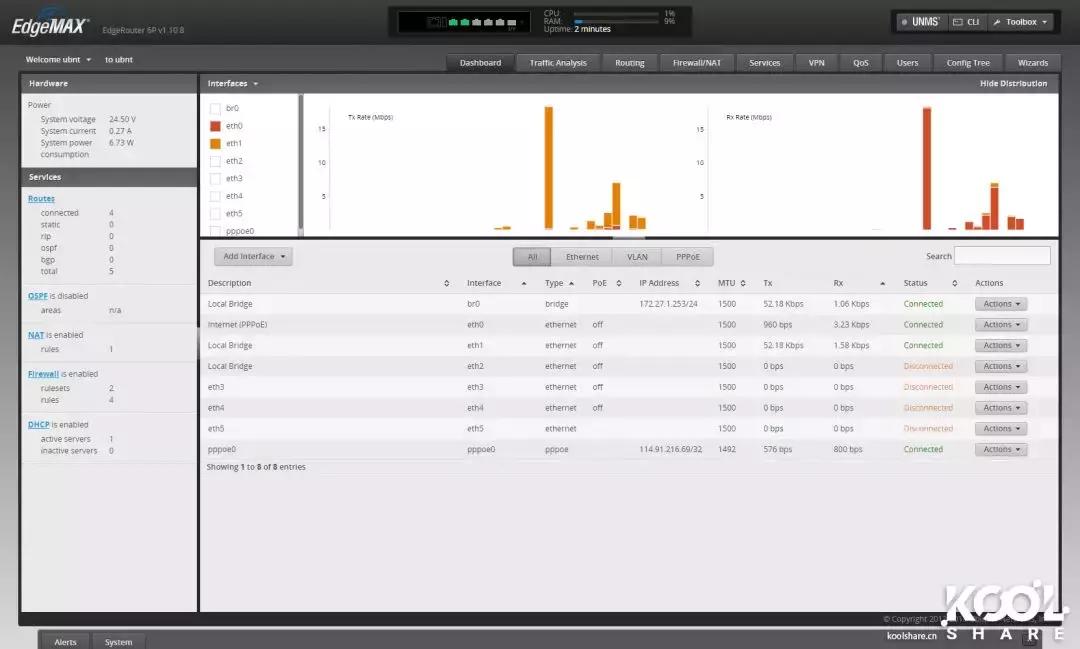The height and width of the screenshot is (649, 1080).
Task: Toggle the br0 chart checkbox
Action: click(x=215, y=108)
